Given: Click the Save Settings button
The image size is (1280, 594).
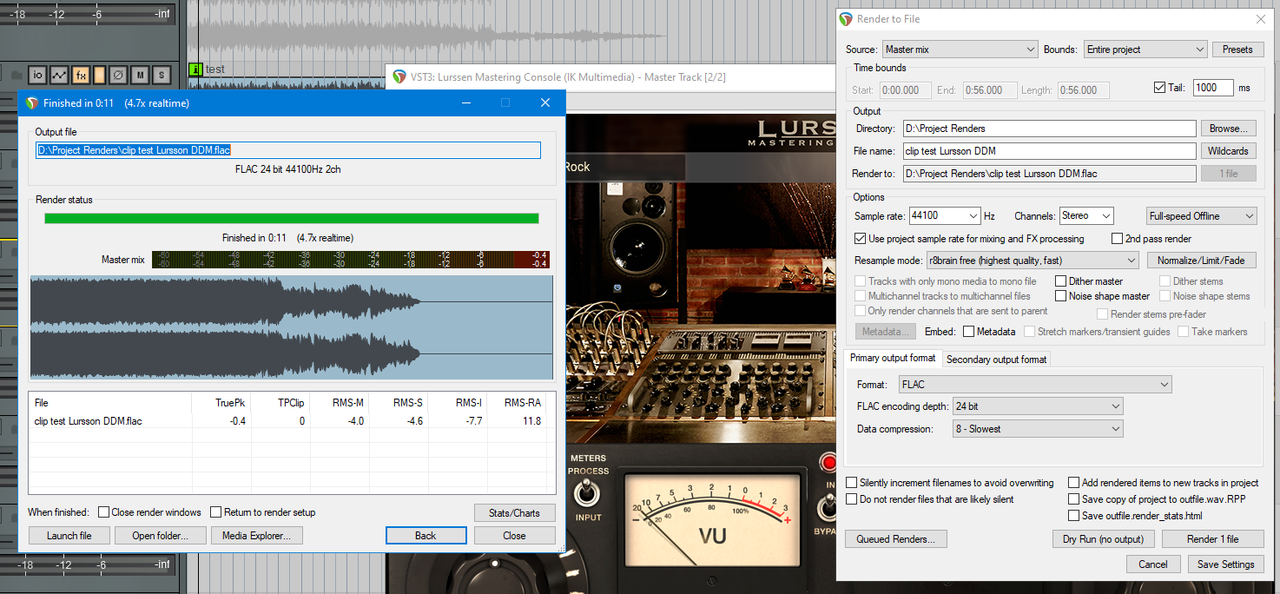Looking at the screenshot, I should tap(1225, 564).
